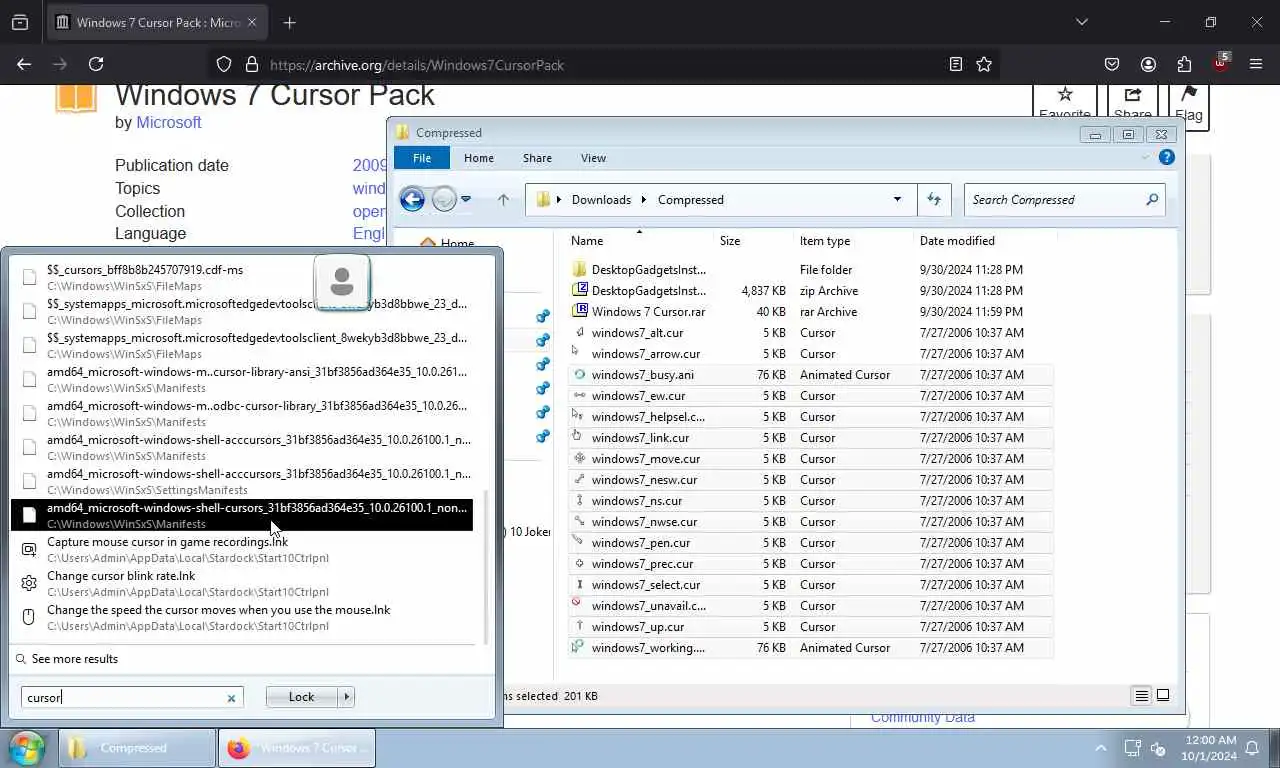Image resolution: width=1280 pixels, height=768 pixels.
Task: Open Pocket save icon in Firefox
Action: [x=1112, y=64]
